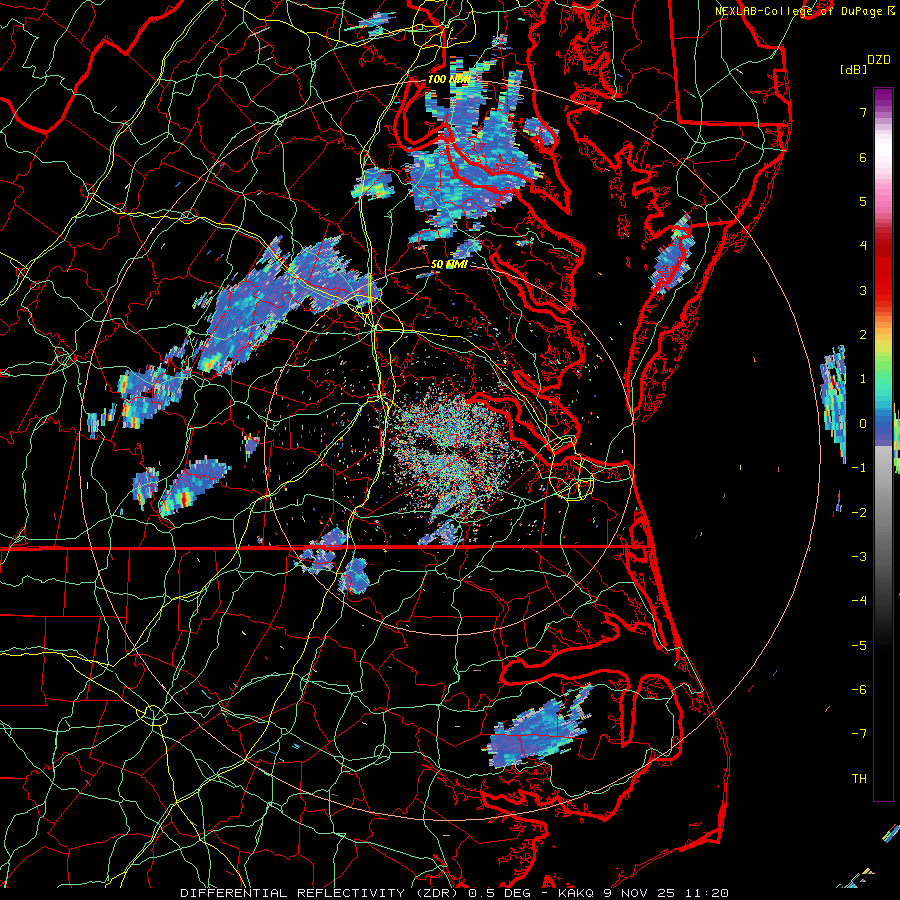Screen dimensions: 900x900
Task: Click the 5 value on the color scale
Action: (x=863, y=201)
